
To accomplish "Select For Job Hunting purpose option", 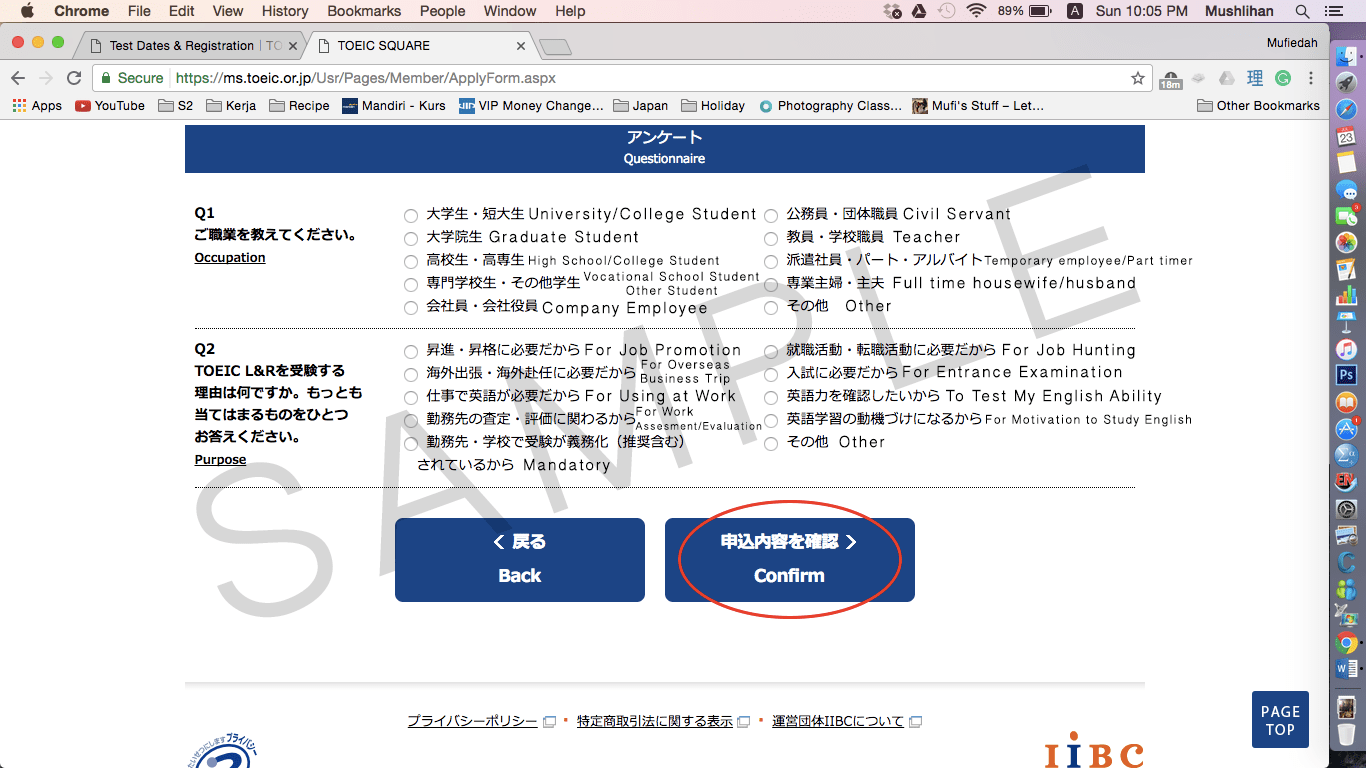I will pos(771,352).
